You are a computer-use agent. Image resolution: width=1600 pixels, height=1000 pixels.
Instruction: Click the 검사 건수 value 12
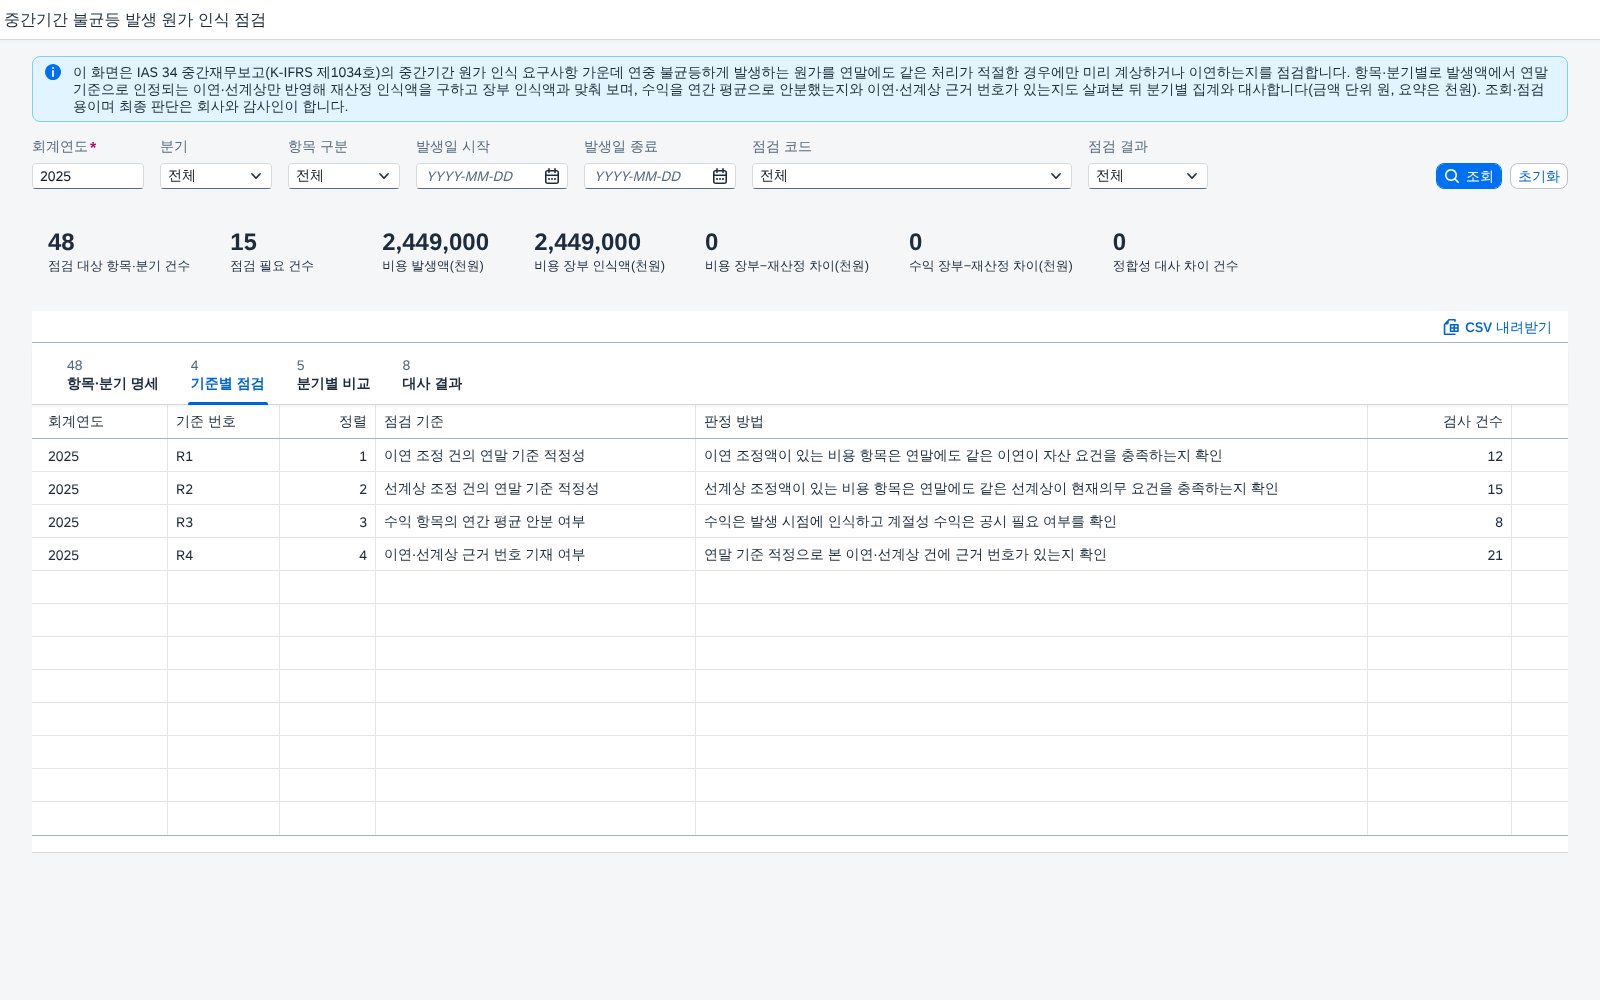(1495, 456)
